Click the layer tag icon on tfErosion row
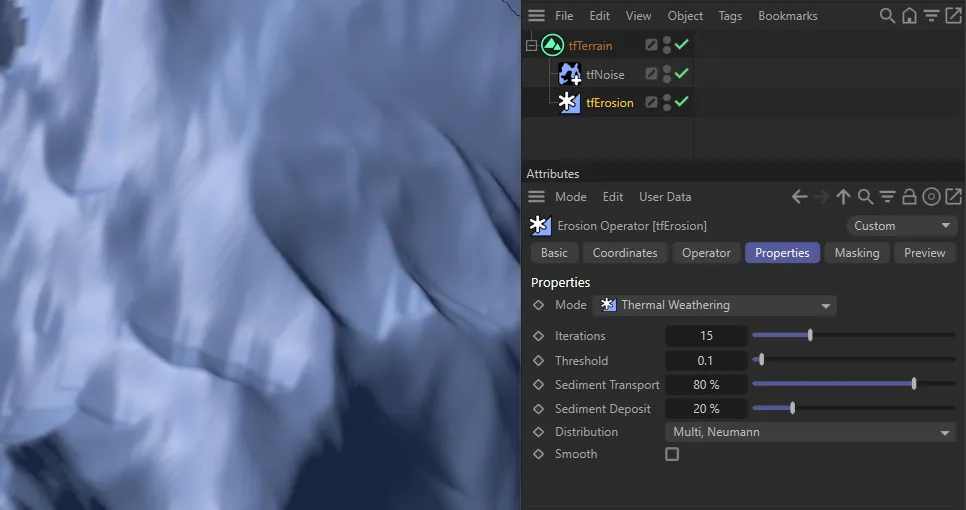 pyautogui.click(x=651, y=102)
